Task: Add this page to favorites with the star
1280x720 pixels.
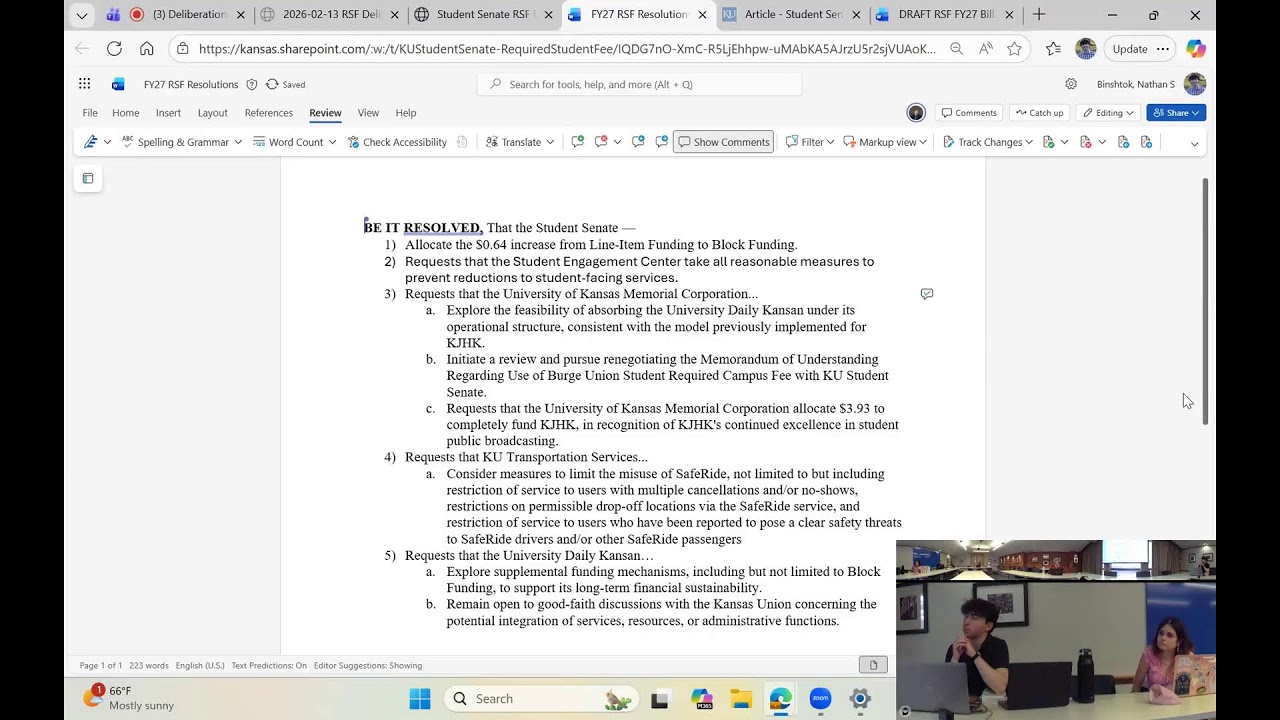Action: [1014, 48]
